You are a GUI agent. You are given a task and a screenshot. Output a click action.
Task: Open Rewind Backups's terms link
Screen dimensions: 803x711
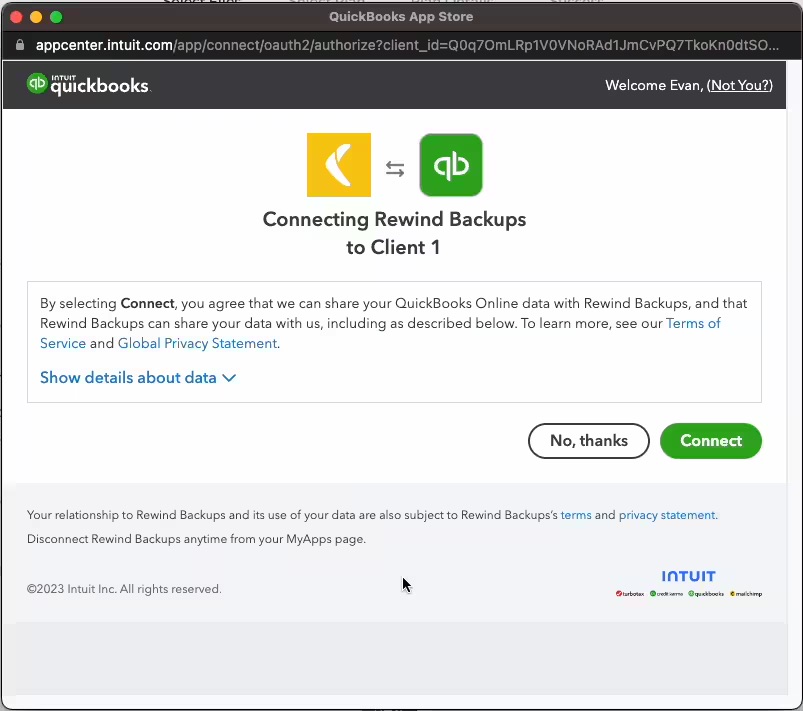point(576,515)
